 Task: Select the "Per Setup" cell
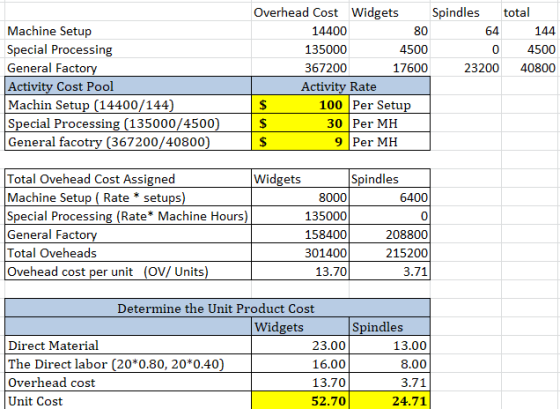click(x=390, y=105)
